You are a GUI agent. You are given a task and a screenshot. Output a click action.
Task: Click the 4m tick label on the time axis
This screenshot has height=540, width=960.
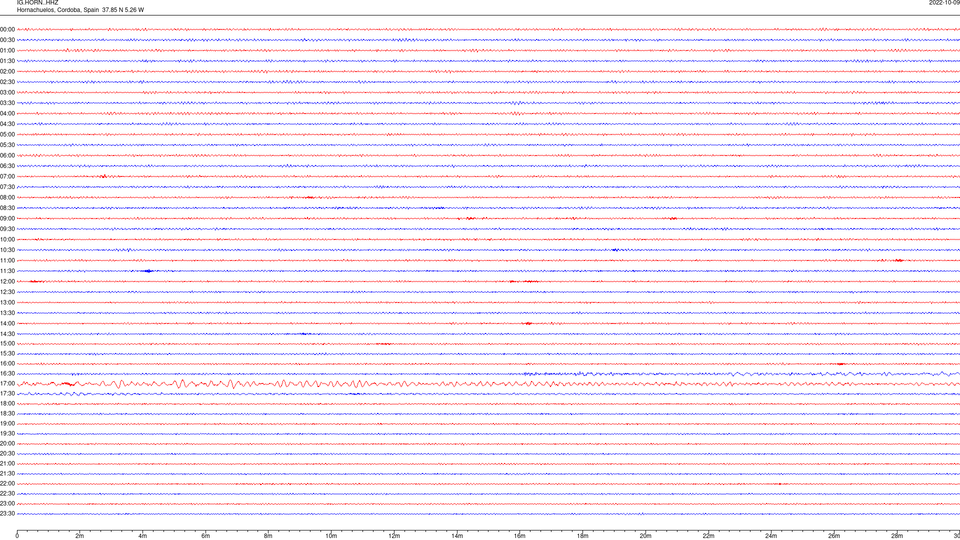[143, 536]
